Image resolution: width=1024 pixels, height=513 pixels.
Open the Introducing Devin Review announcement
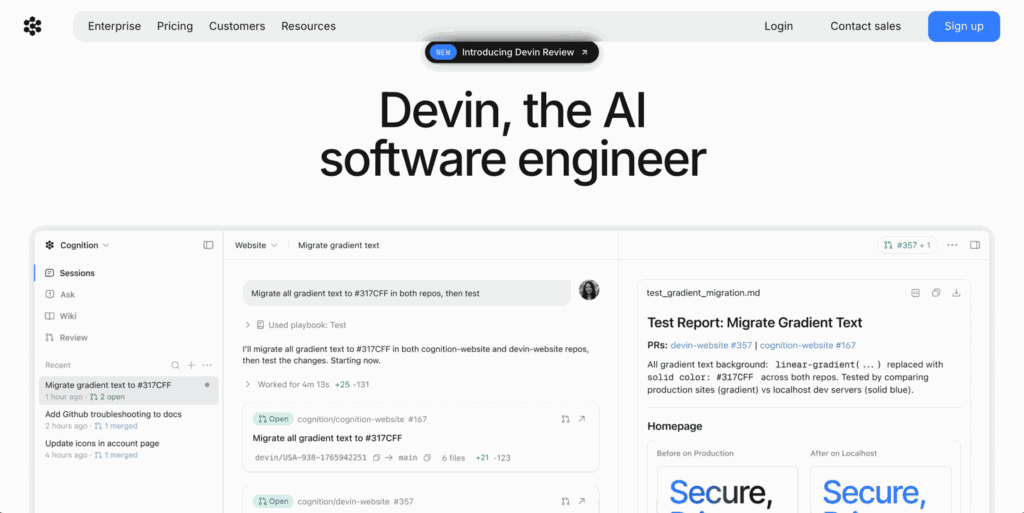[512, 52]
